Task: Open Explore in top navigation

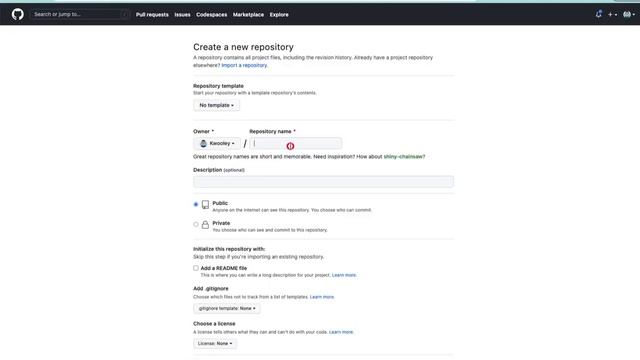Action: click(x=279, y=15)
